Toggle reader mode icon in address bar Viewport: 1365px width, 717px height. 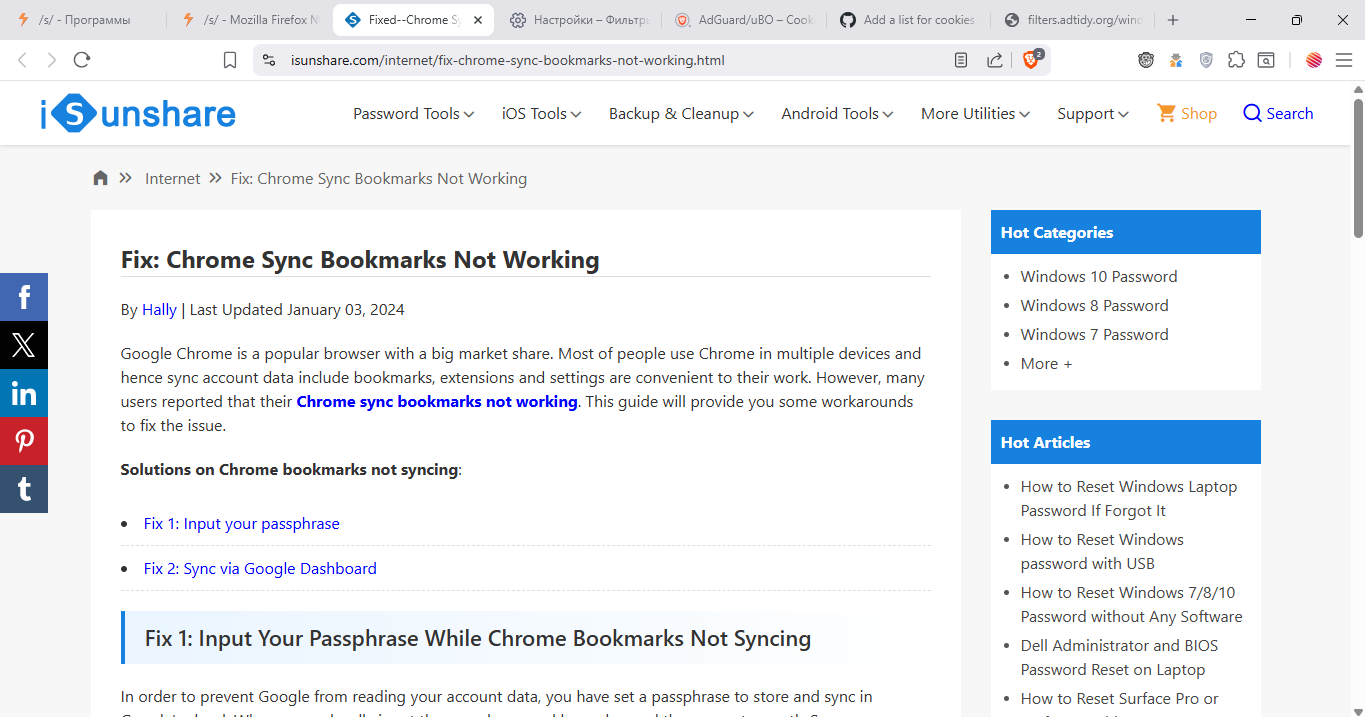961,60
